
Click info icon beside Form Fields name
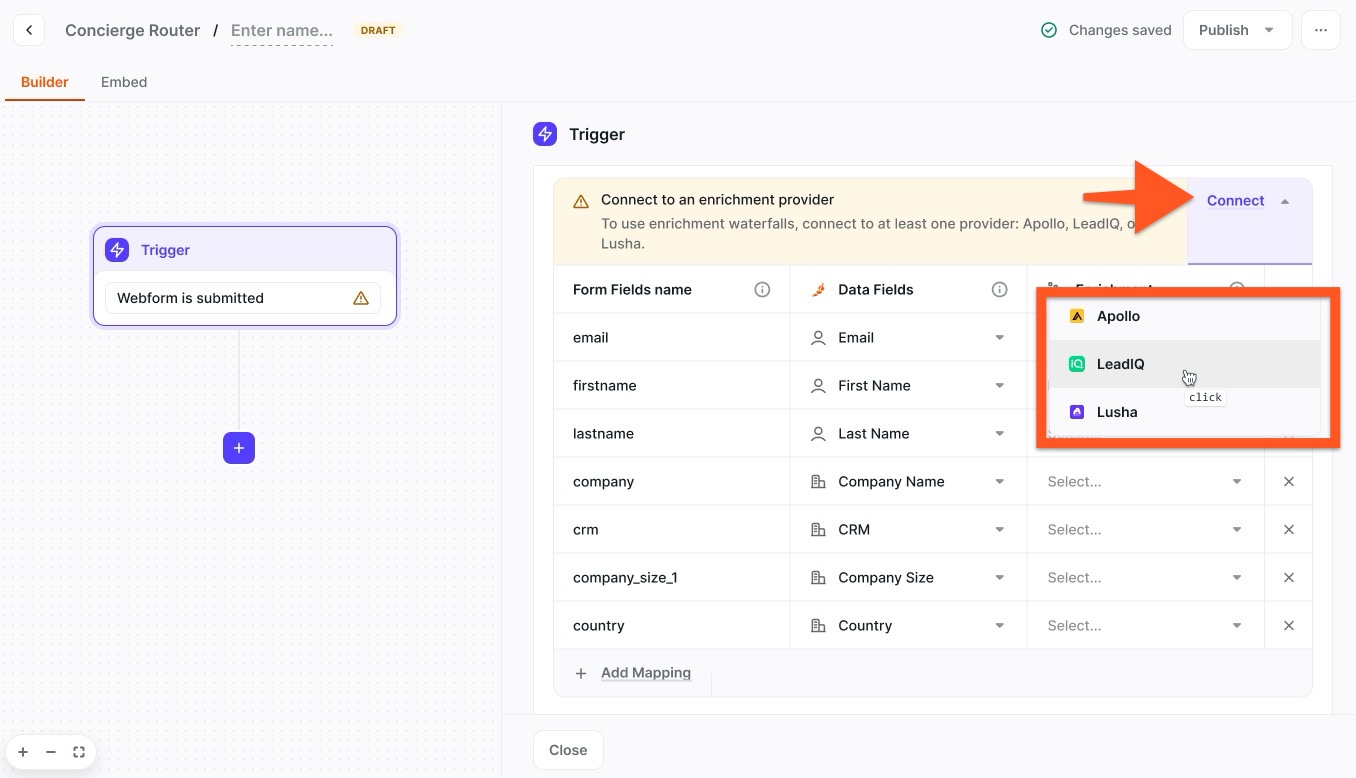tap(762, 290)
